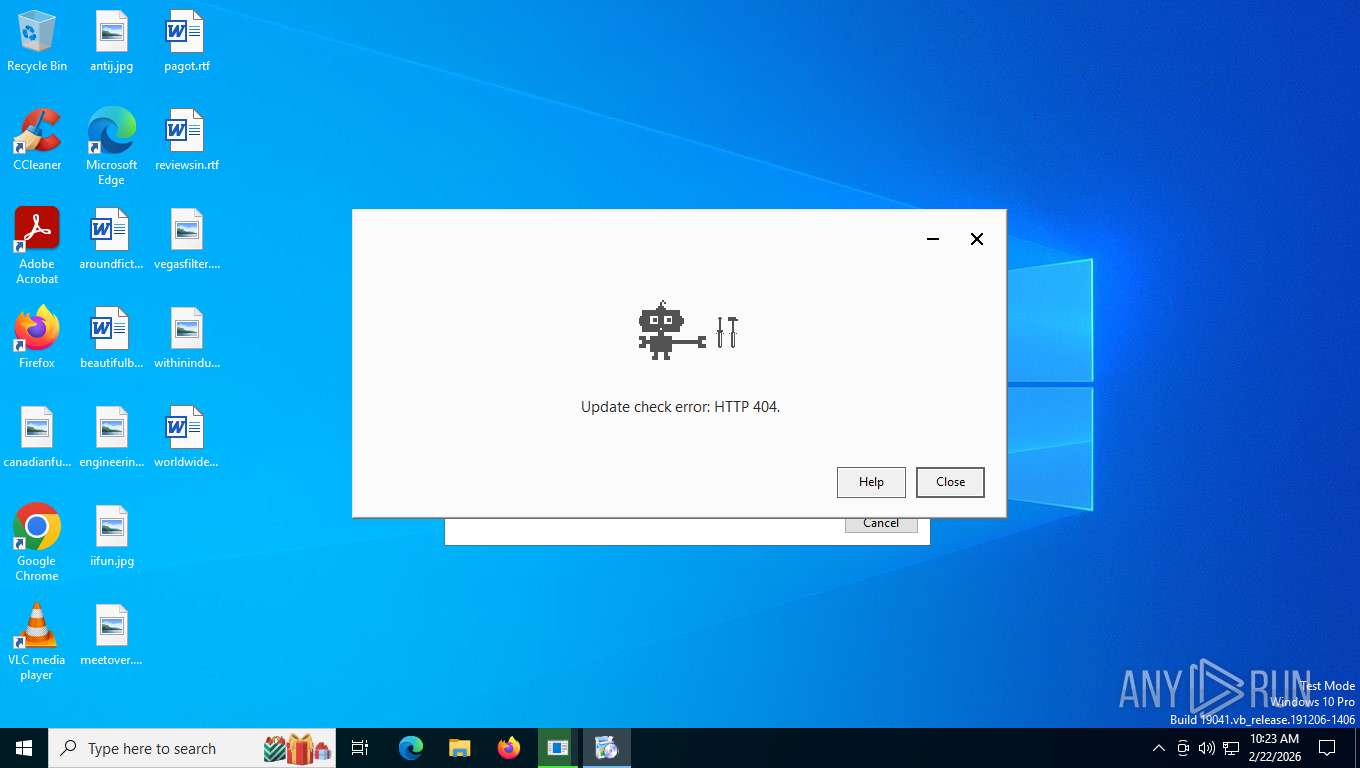
Task: Select the iifun.jpg file icon
Action: point(111,536)
